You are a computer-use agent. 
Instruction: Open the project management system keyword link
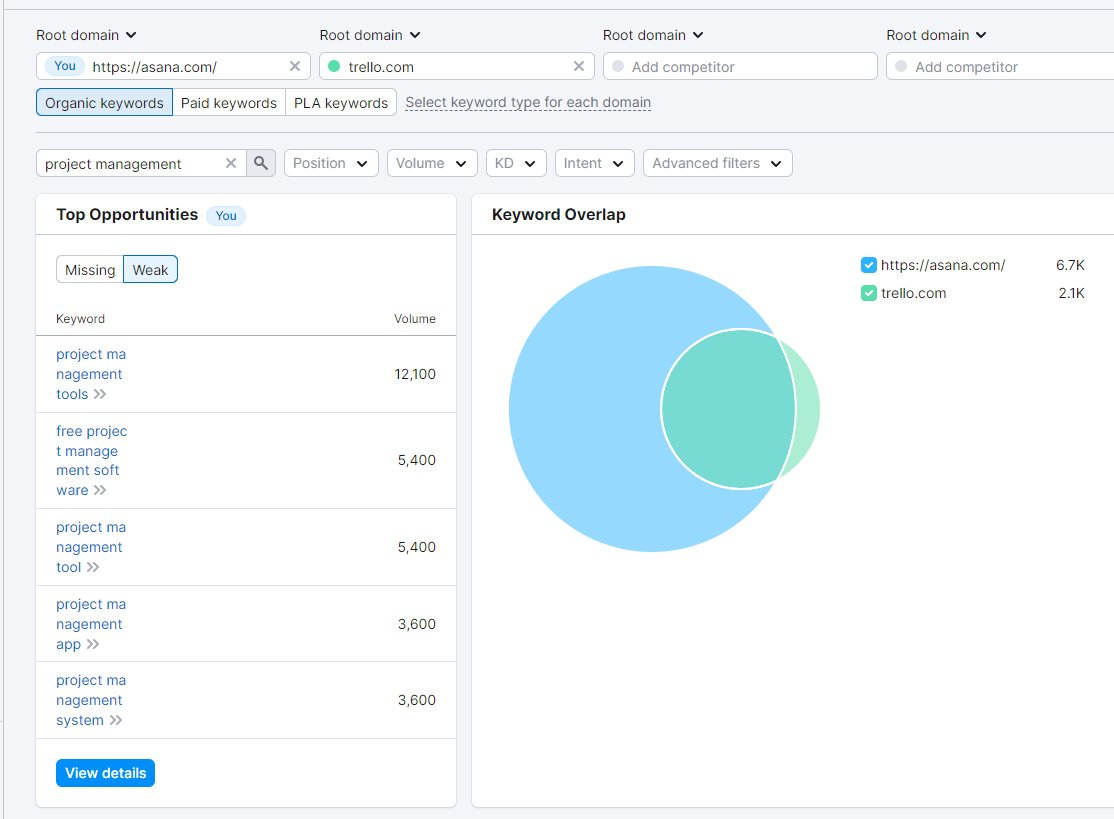pyautogui.click(x=91, y=700)
